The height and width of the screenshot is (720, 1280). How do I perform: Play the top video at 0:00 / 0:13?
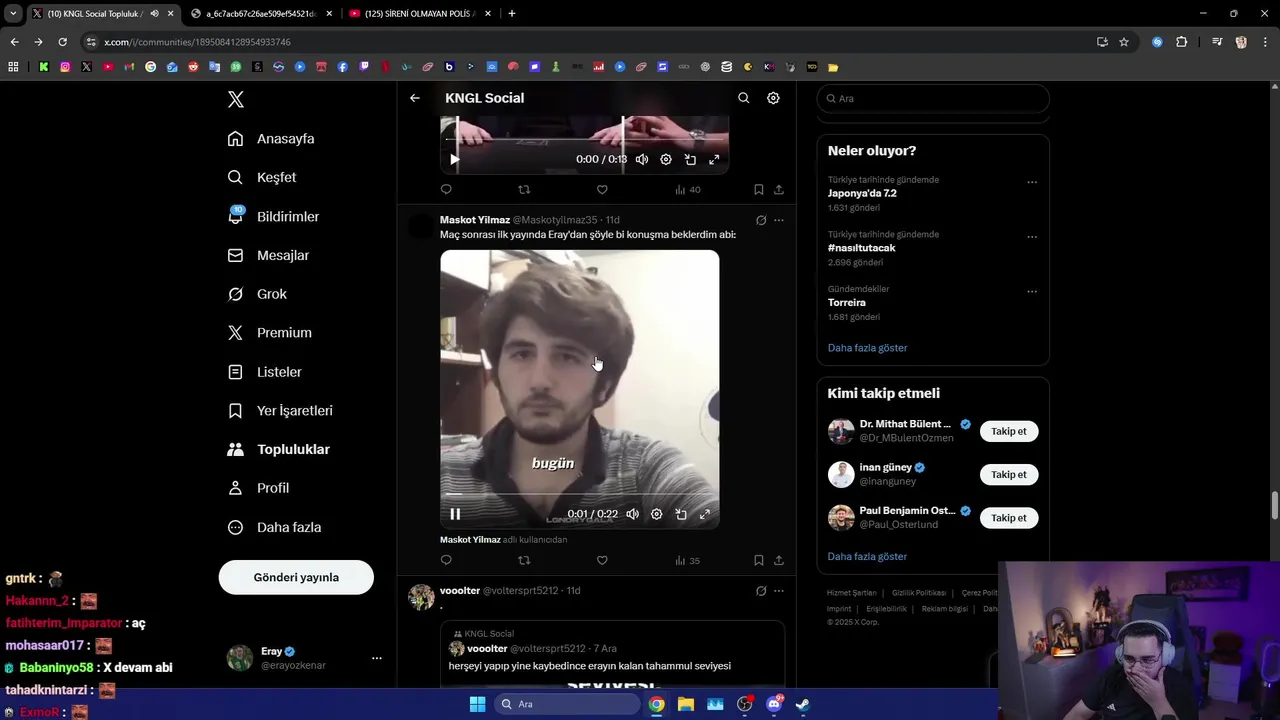[x=455, y=159]
